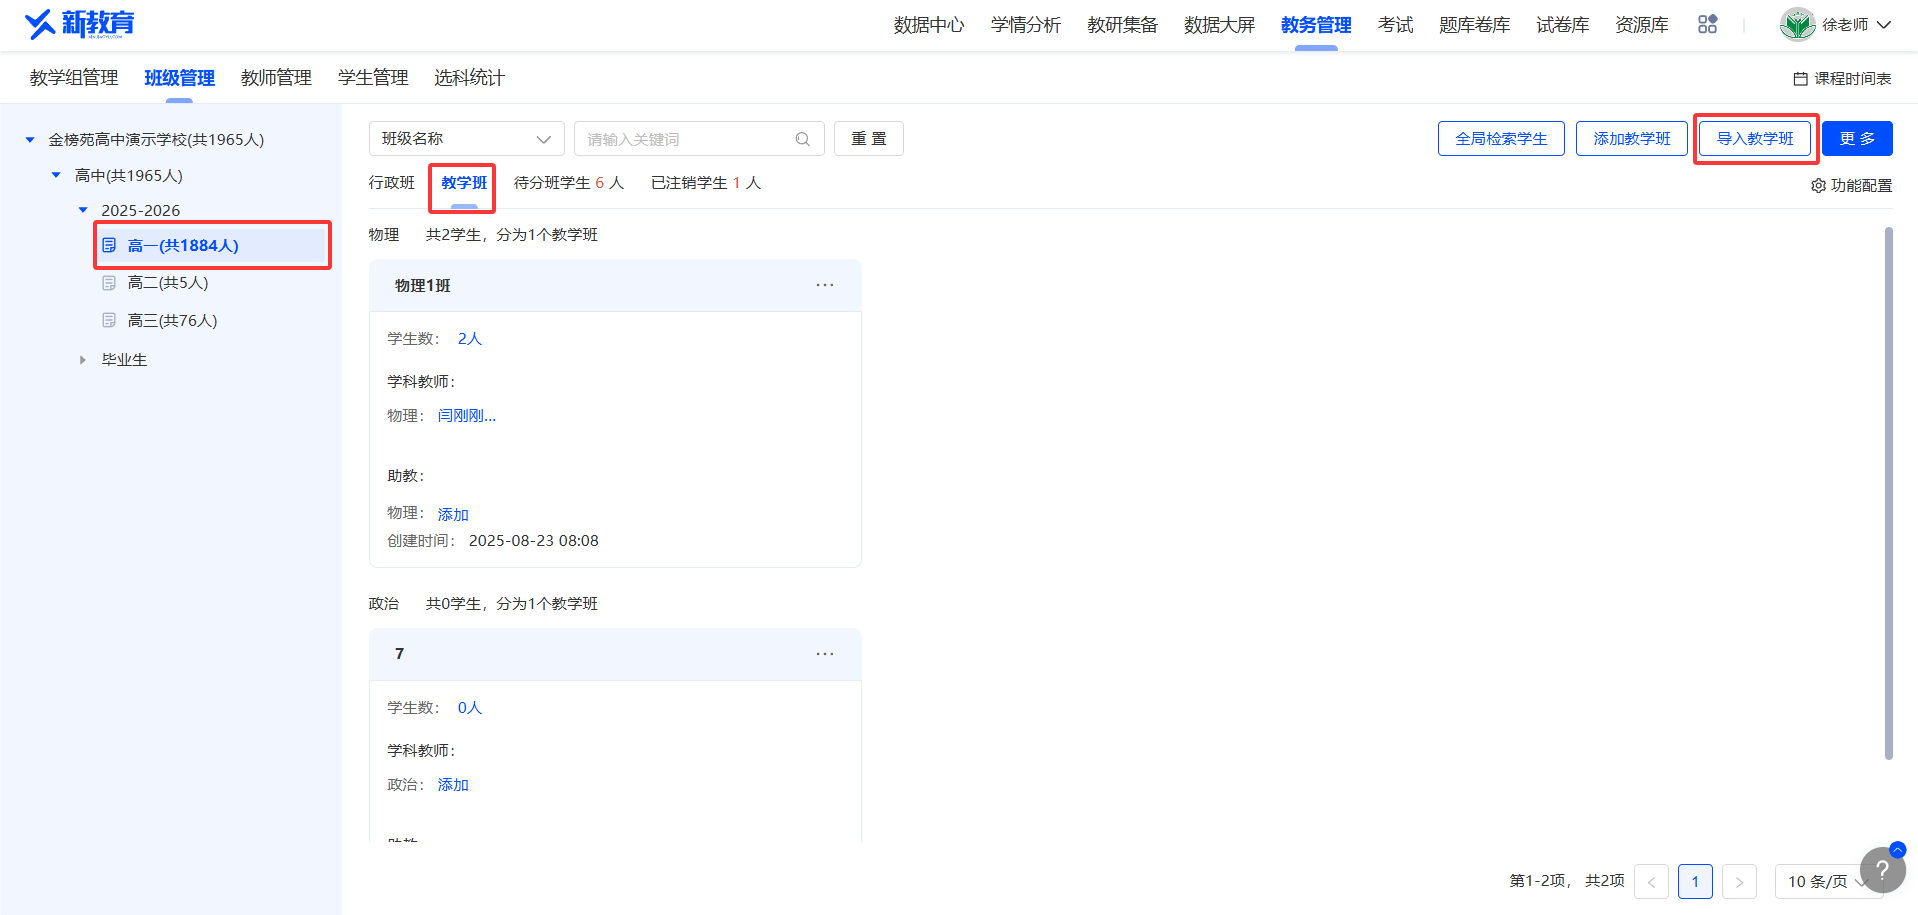The height and width of the screenshot is (915, 1918).
Task: Click the vertical scrollbar of class list
Action: pyautogui.click(x=1888, y=493)
